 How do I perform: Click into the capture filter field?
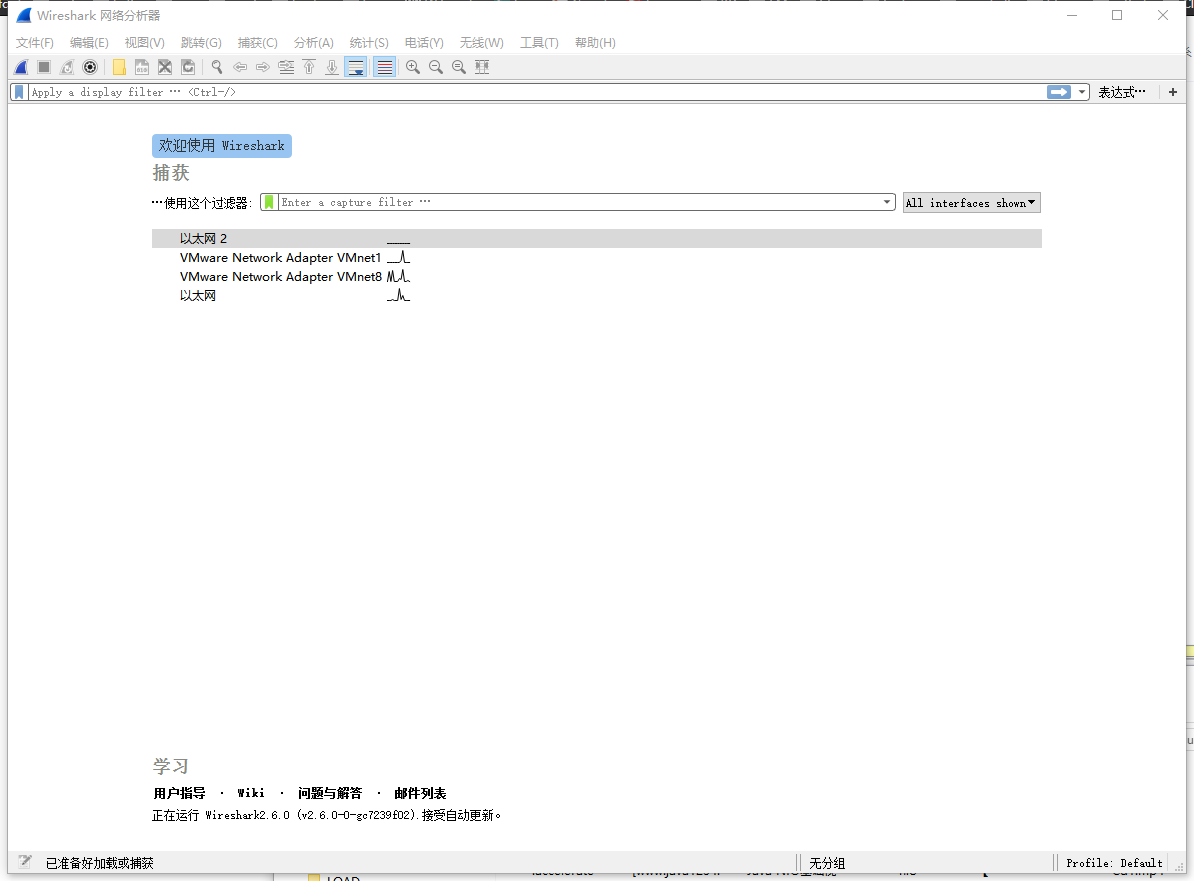pyautogui.click(x=579, y=202)
